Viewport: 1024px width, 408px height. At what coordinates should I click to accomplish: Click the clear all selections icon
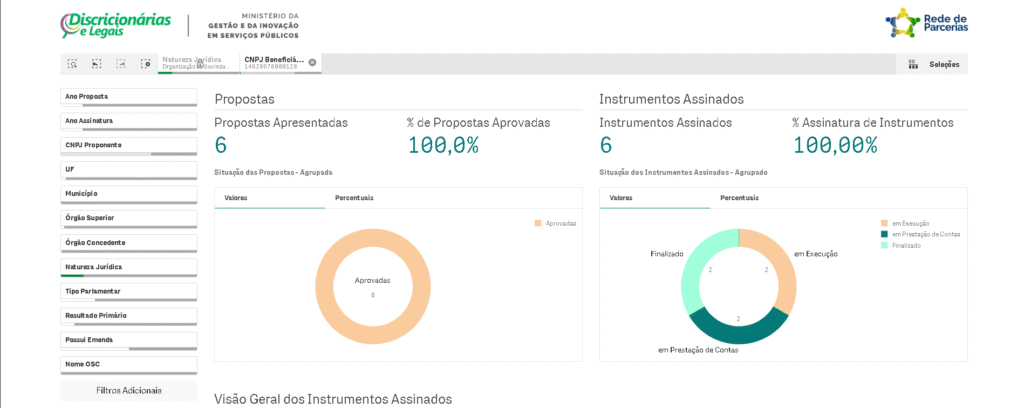click(145, 64)
